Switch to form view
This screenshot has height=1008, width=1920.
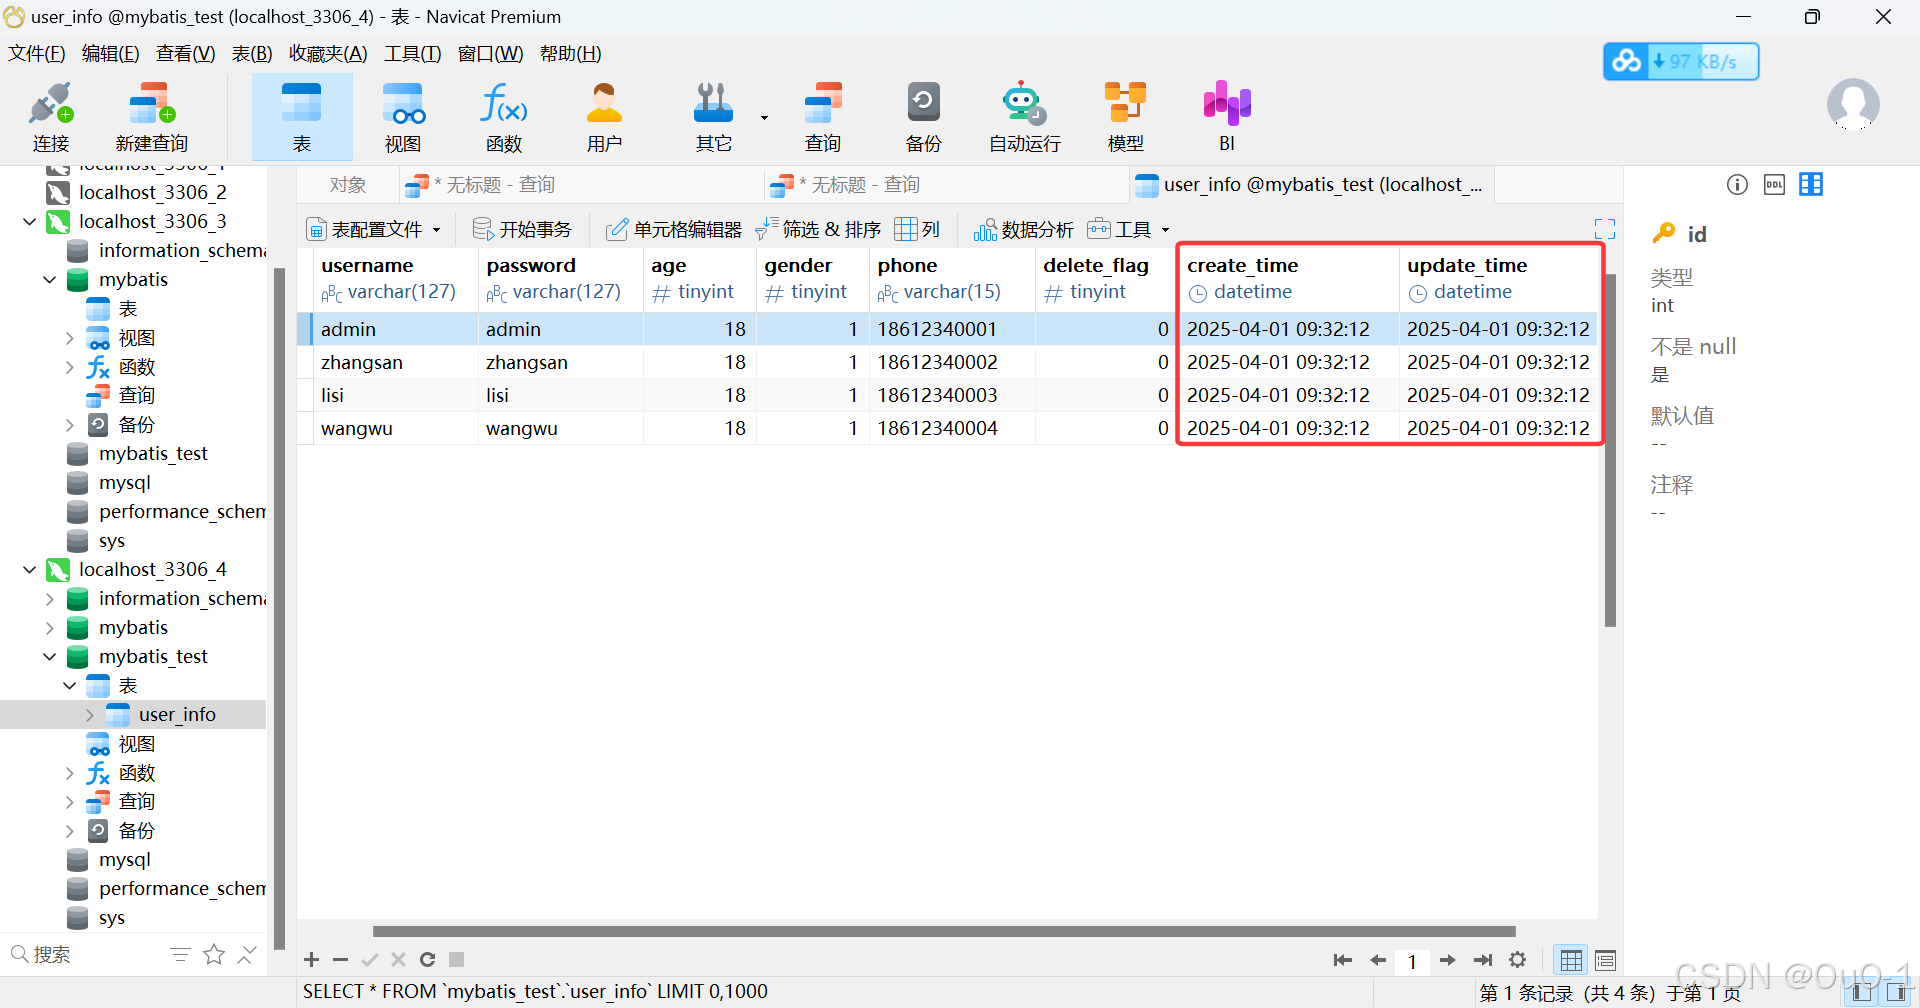[1606, 960]
